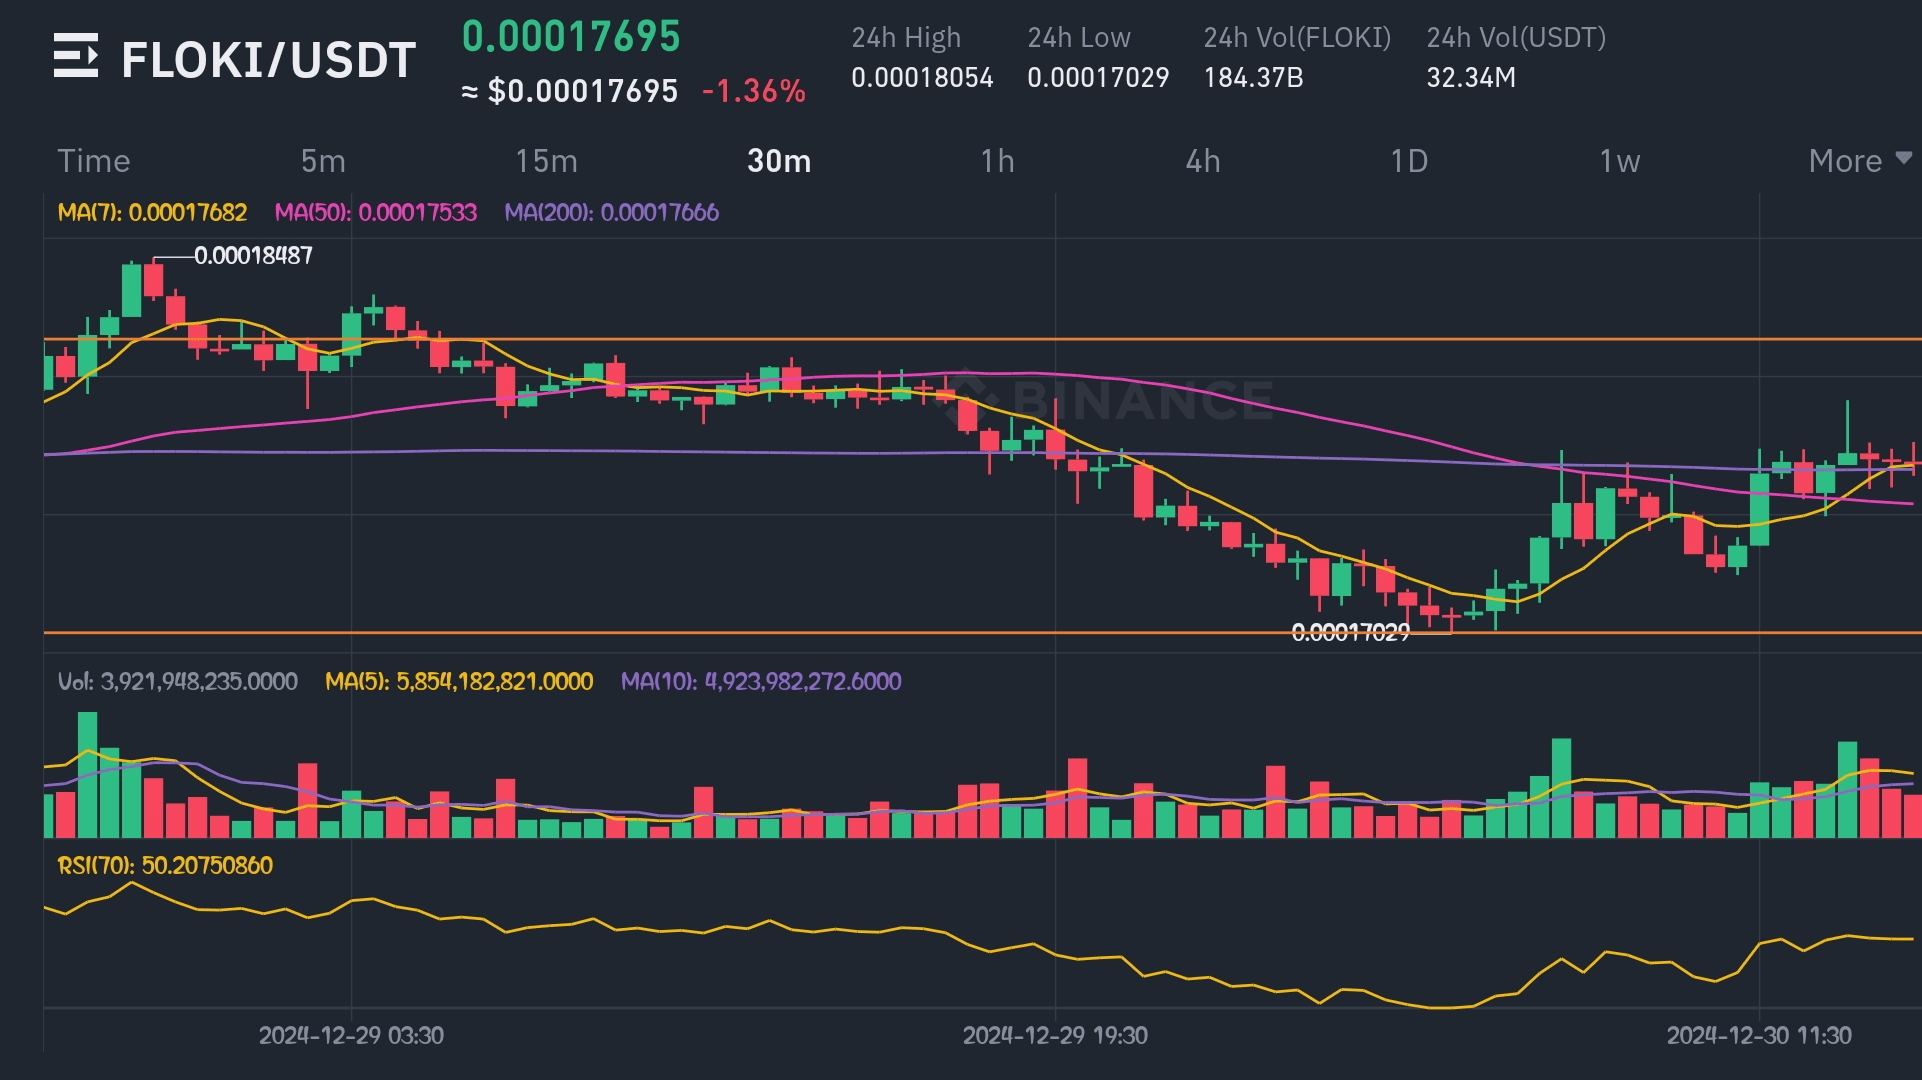
Task: Expand the More timeframes dropdown
Action: point(1858,161)
